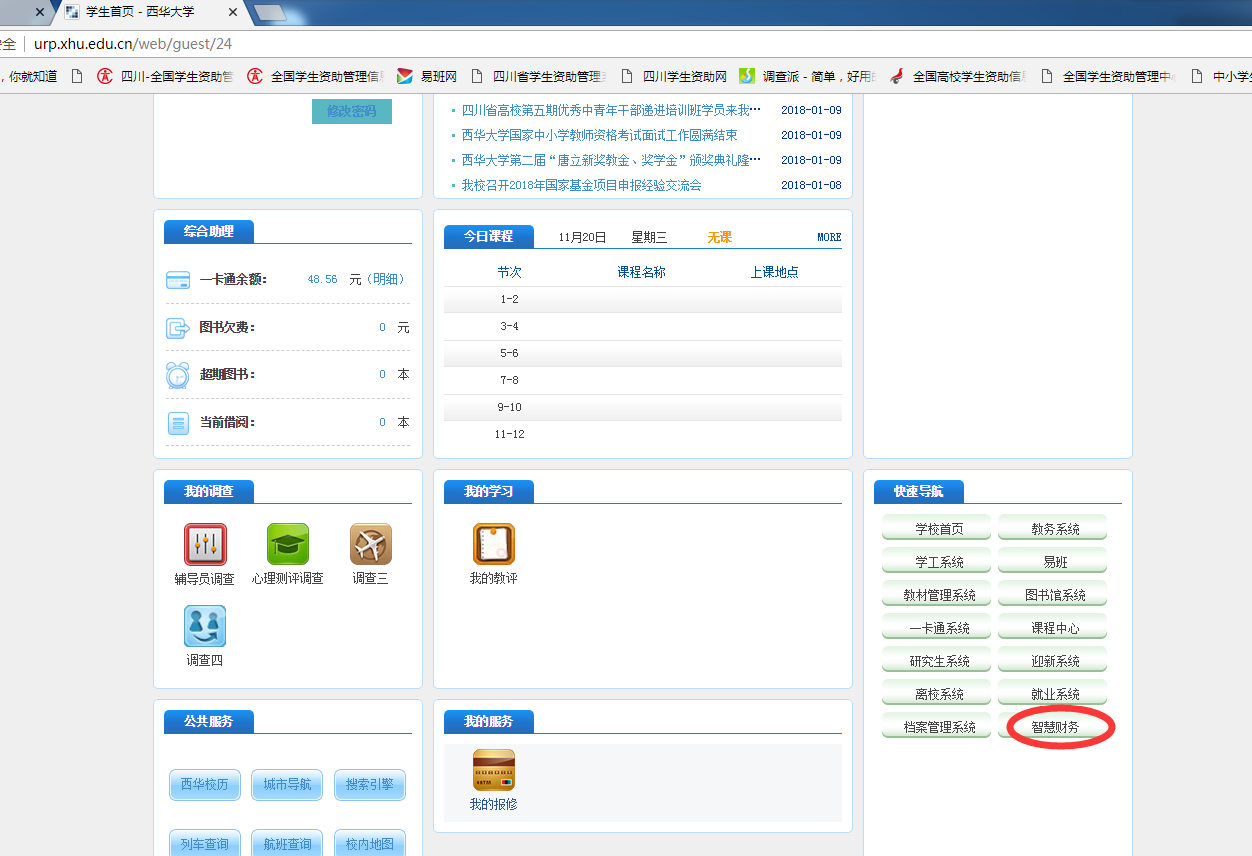Click the 图书欠费 icon
This screenshot has height=856, width=1252.
[178, 328]
